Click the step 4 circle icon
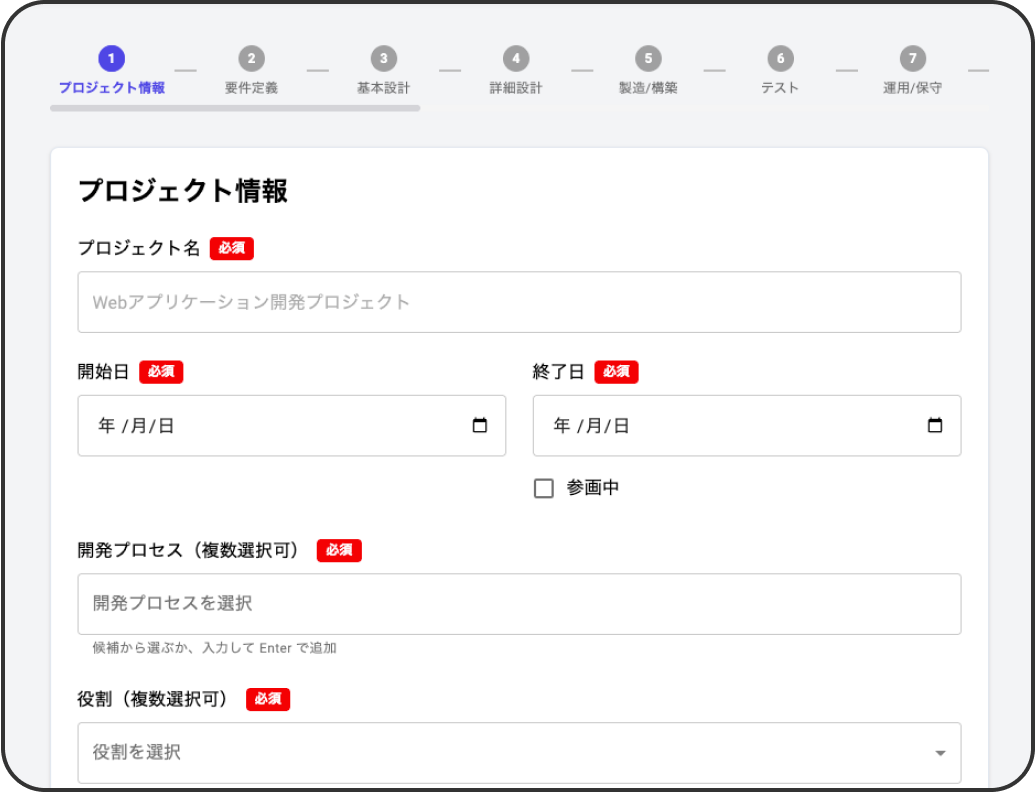Screen dimensions: 1036x792 515,59
